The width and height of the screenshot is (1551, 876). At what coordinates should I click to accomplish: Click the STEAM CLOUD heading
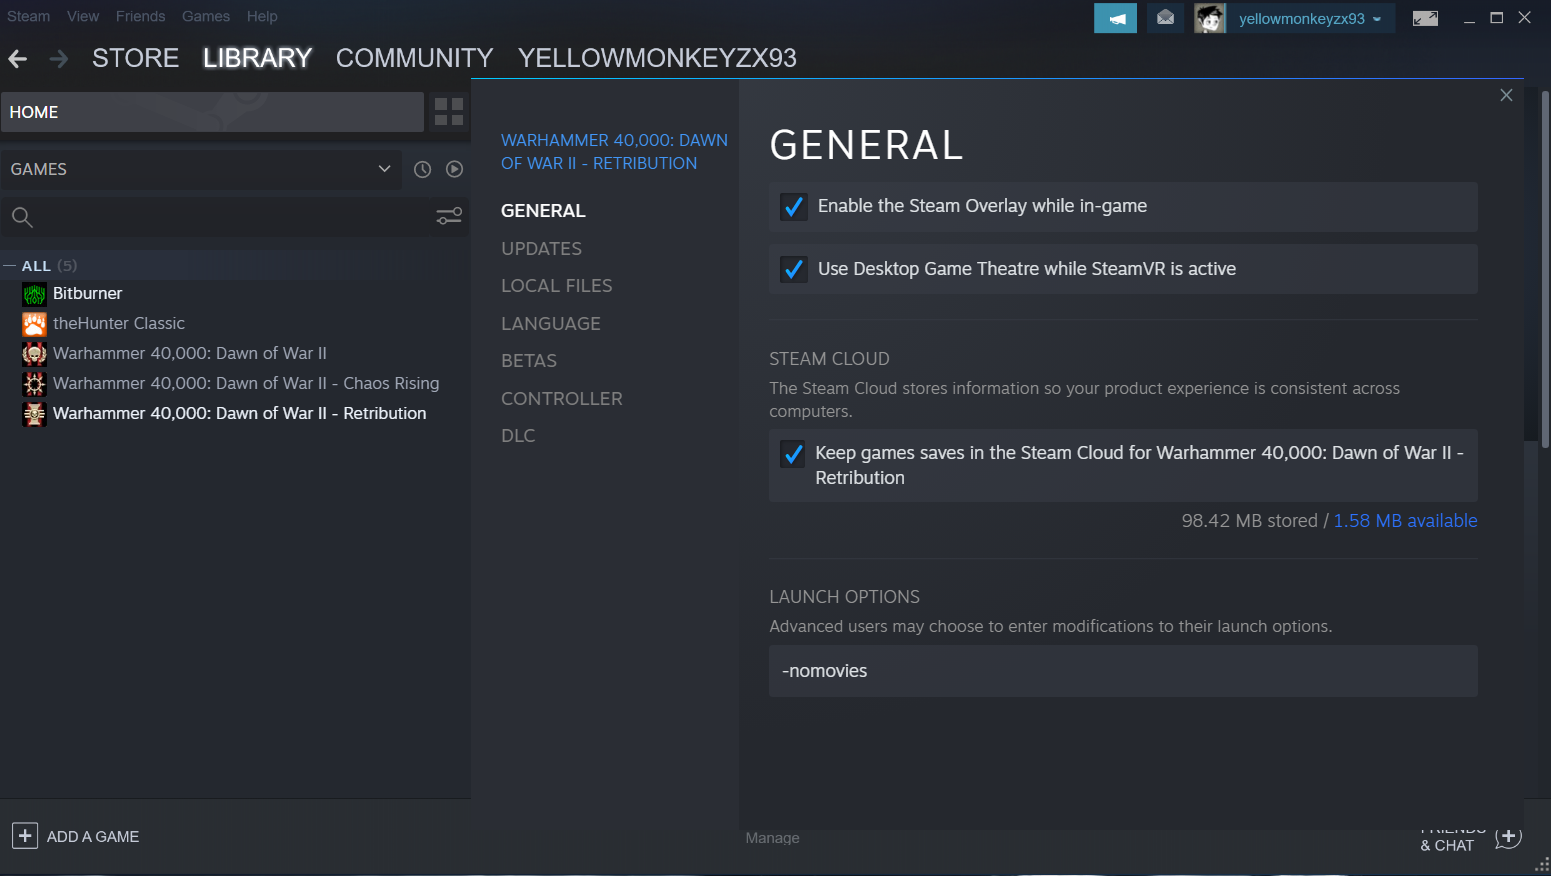pyautogui.click(x=829, y=359)
